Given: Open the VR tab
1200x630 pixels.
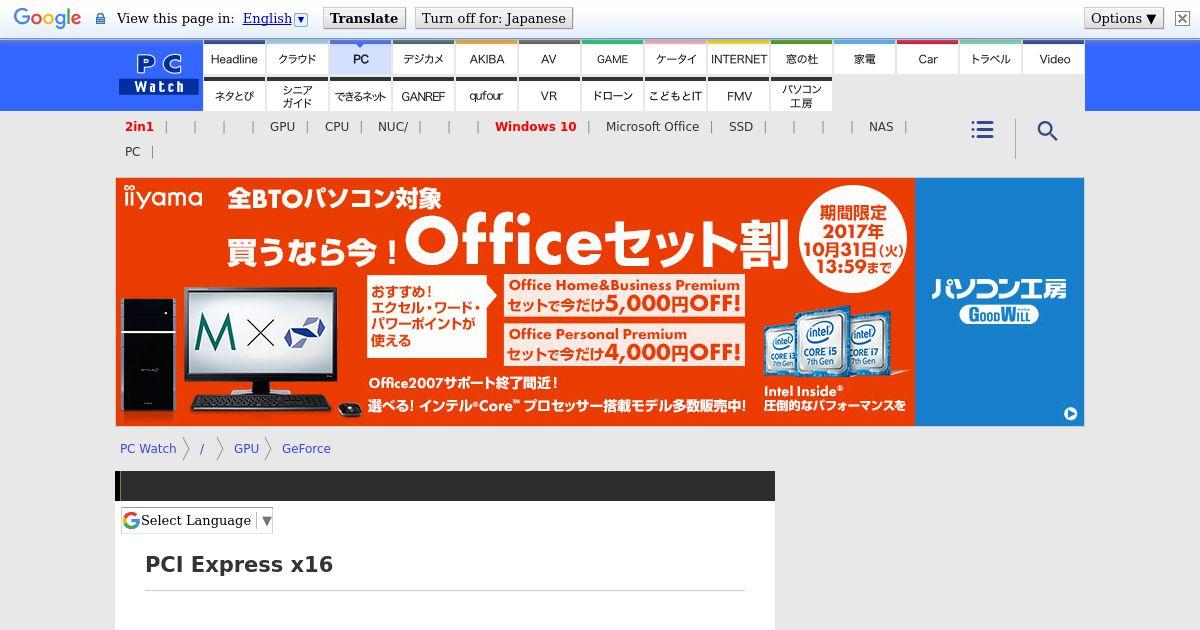Looking at the screenshot, I should 549,96.
